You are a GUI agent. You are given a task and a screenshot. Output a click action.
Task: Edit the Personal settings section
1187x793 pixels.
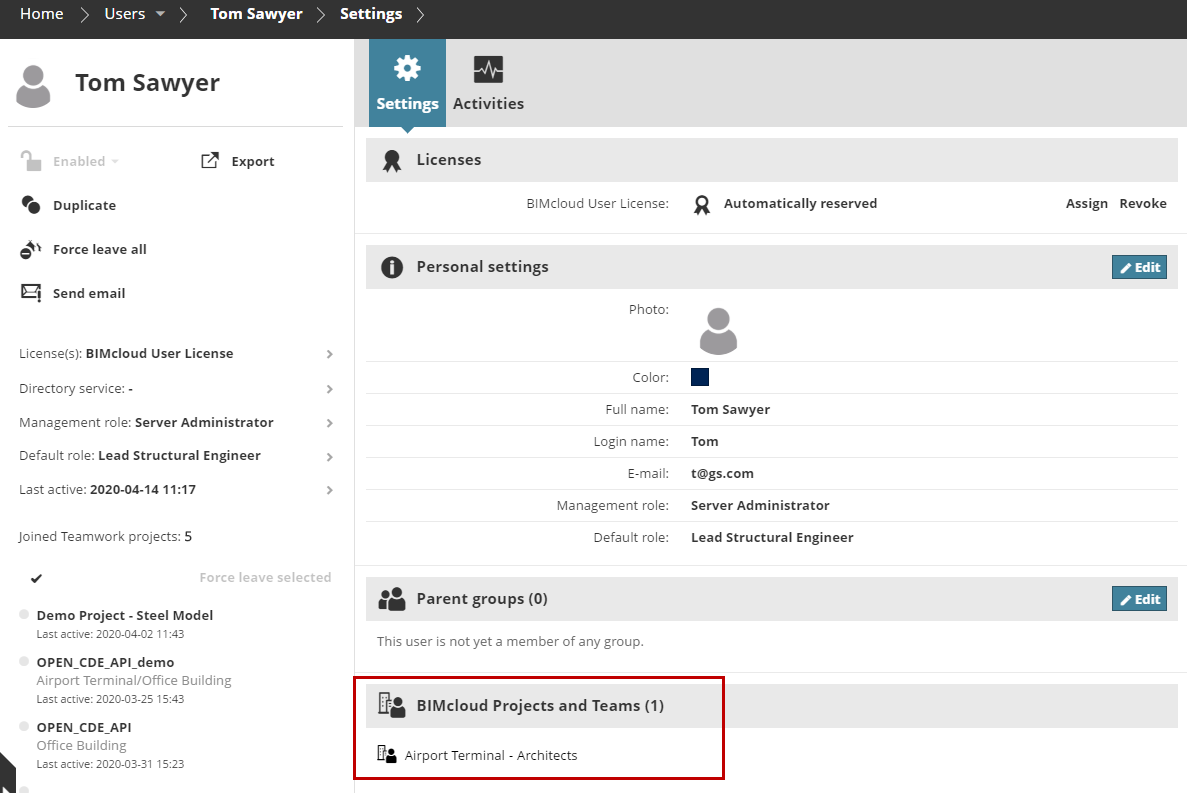[x=1139, y=267]
